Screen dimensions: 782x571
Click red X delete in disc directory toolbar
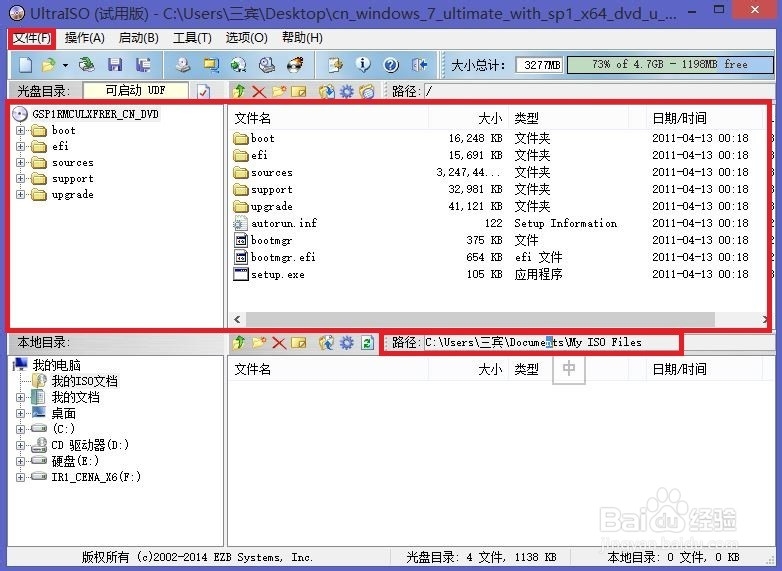259,91
